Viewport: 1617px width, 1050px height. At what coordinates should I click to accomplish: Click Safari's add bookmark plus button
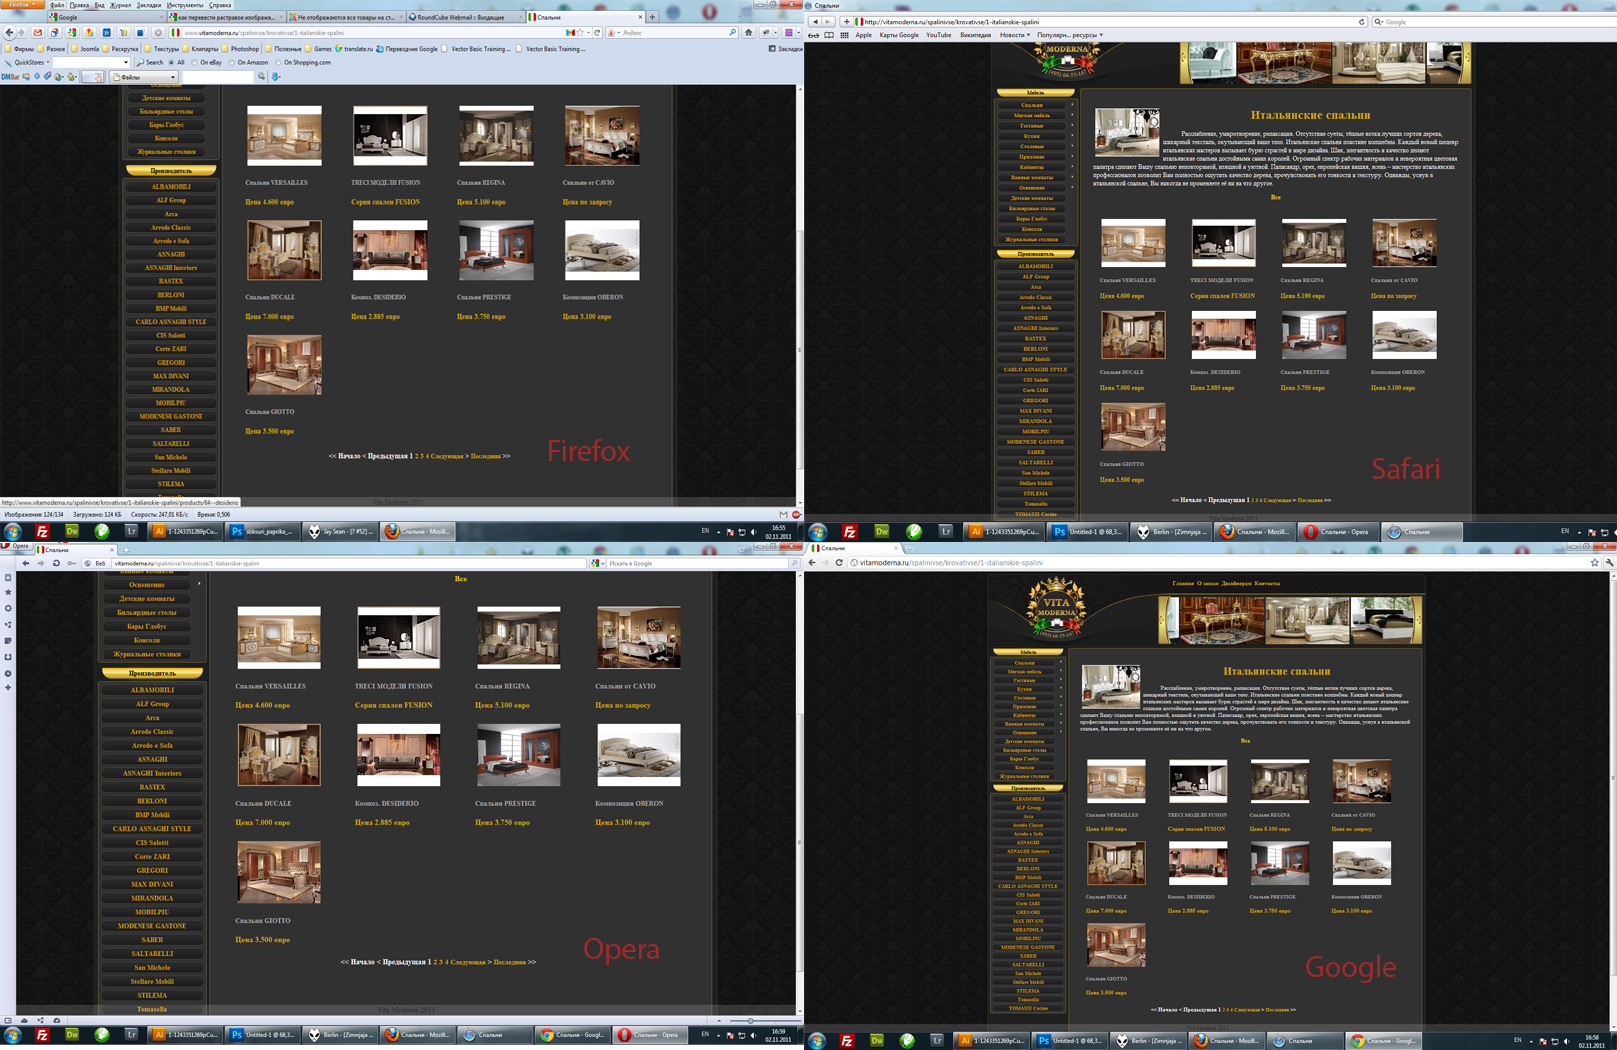click(x=846, y=21)
